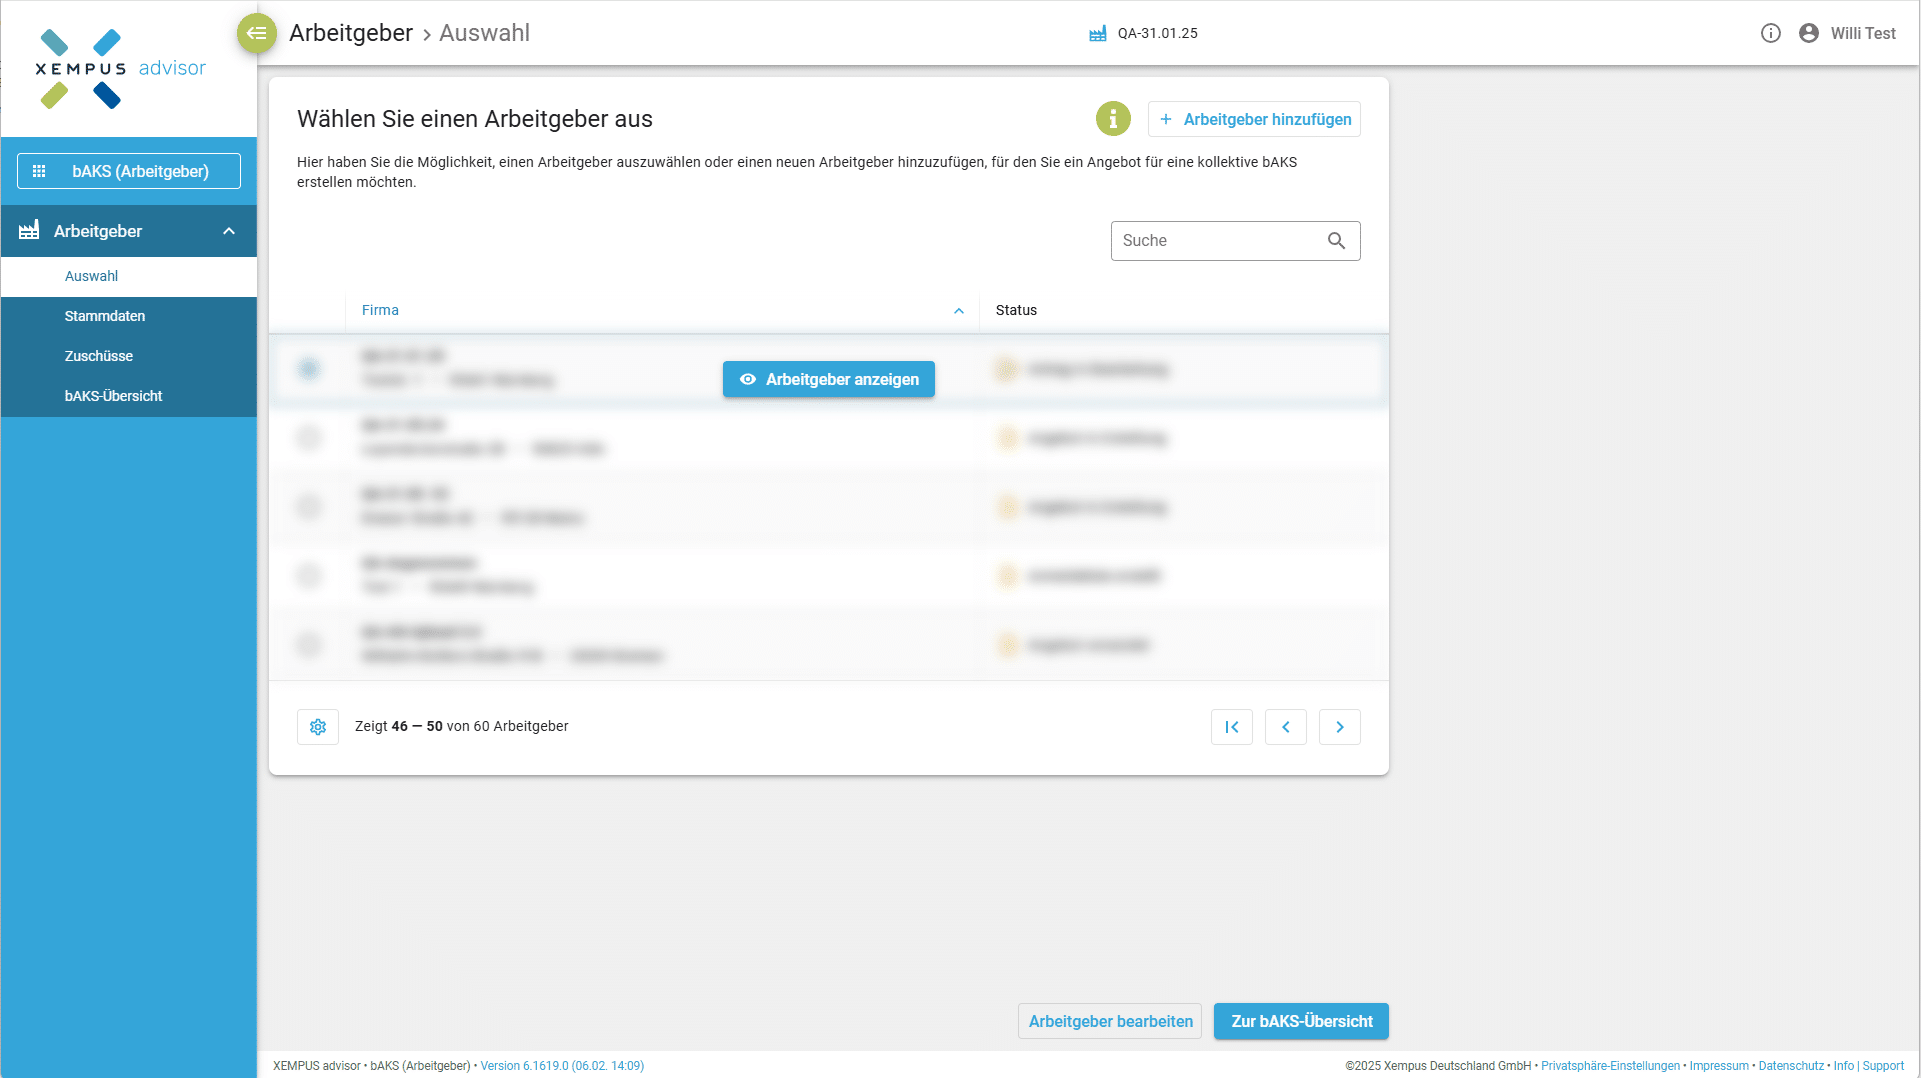This screenshot has height=1078, width=1921.
Task: Open Zuschüsse in the sidebar
Action: tap(99, 356)
